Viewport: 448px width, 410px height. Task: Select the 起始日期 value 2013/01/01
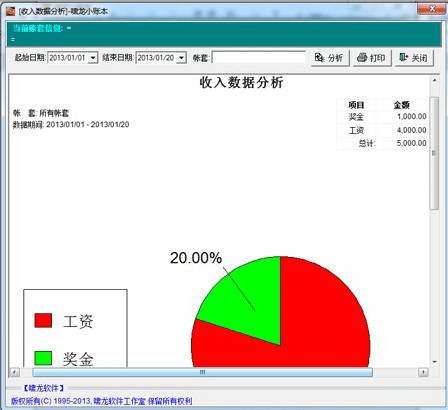point(68,58)
